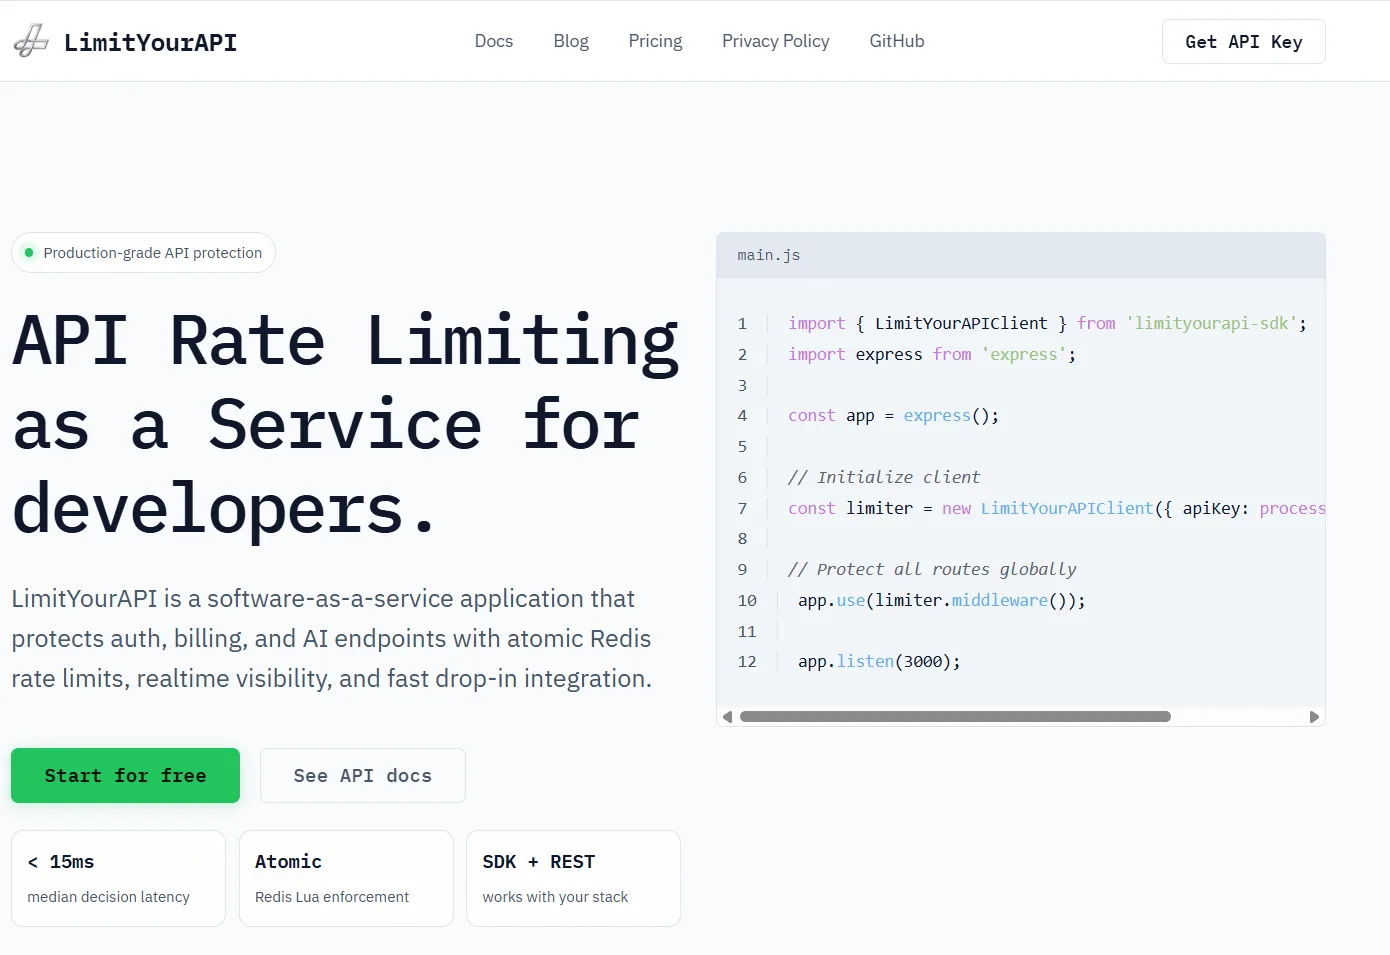The height and width of the screenshot is (955, 1390).
Task: Visit the GitHub link in navbar
Action: point(897,41)
